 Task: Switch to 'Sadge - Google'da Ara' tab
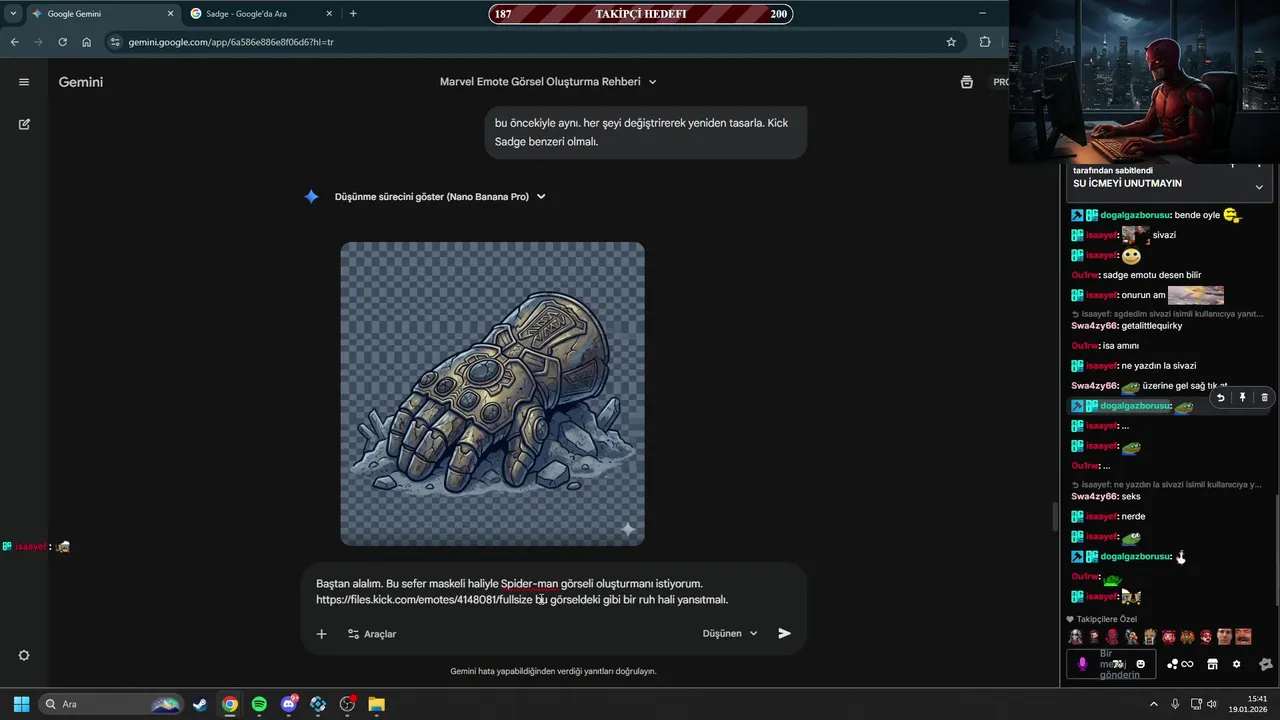point(262,14)
